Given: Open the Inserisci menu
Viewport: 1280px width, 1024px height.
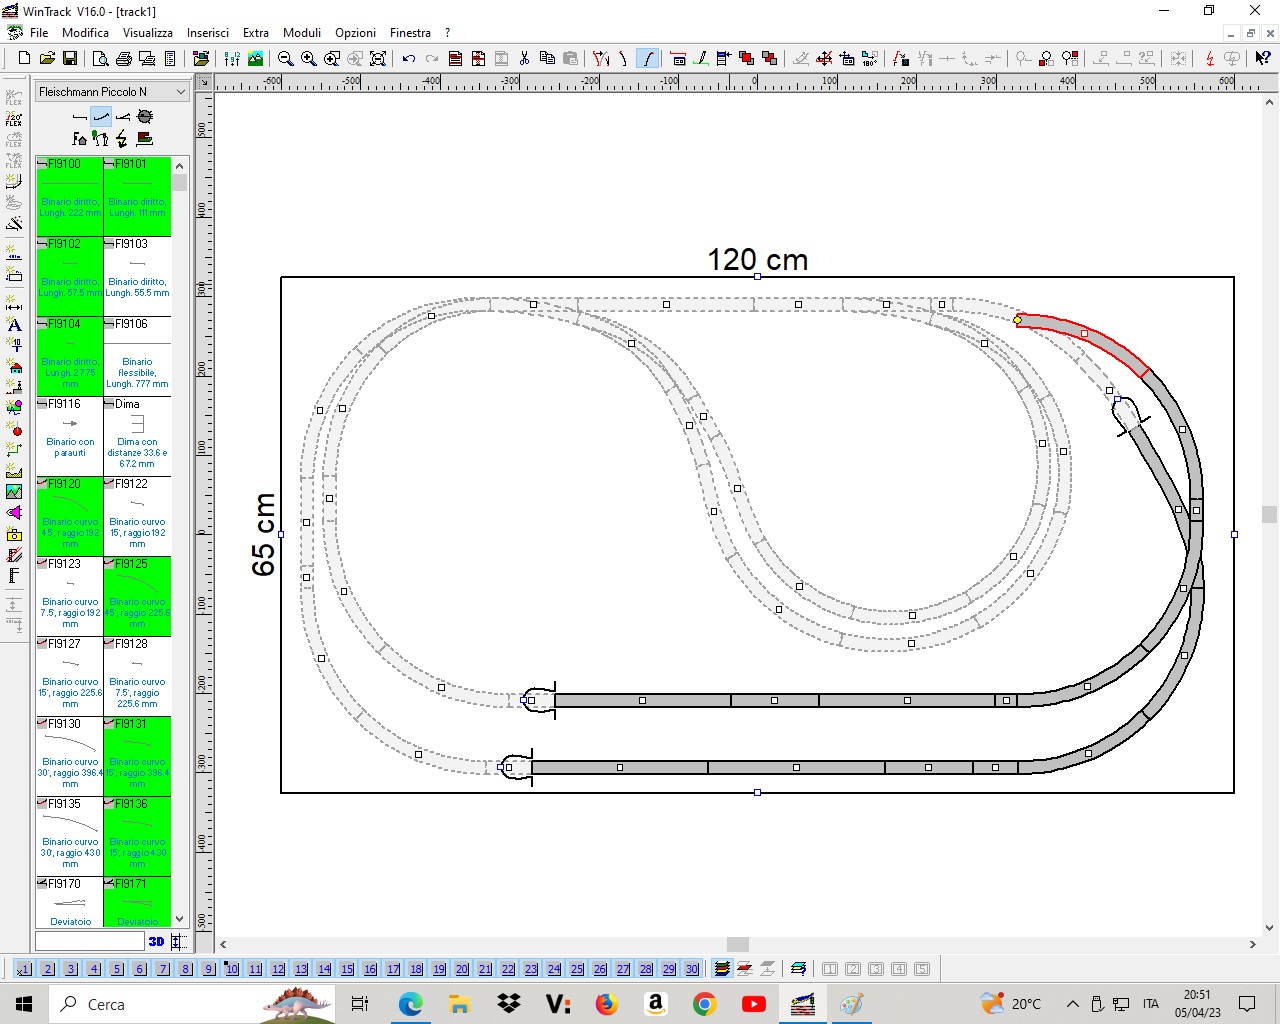Looking at the screenshot, I should (207, 33).
